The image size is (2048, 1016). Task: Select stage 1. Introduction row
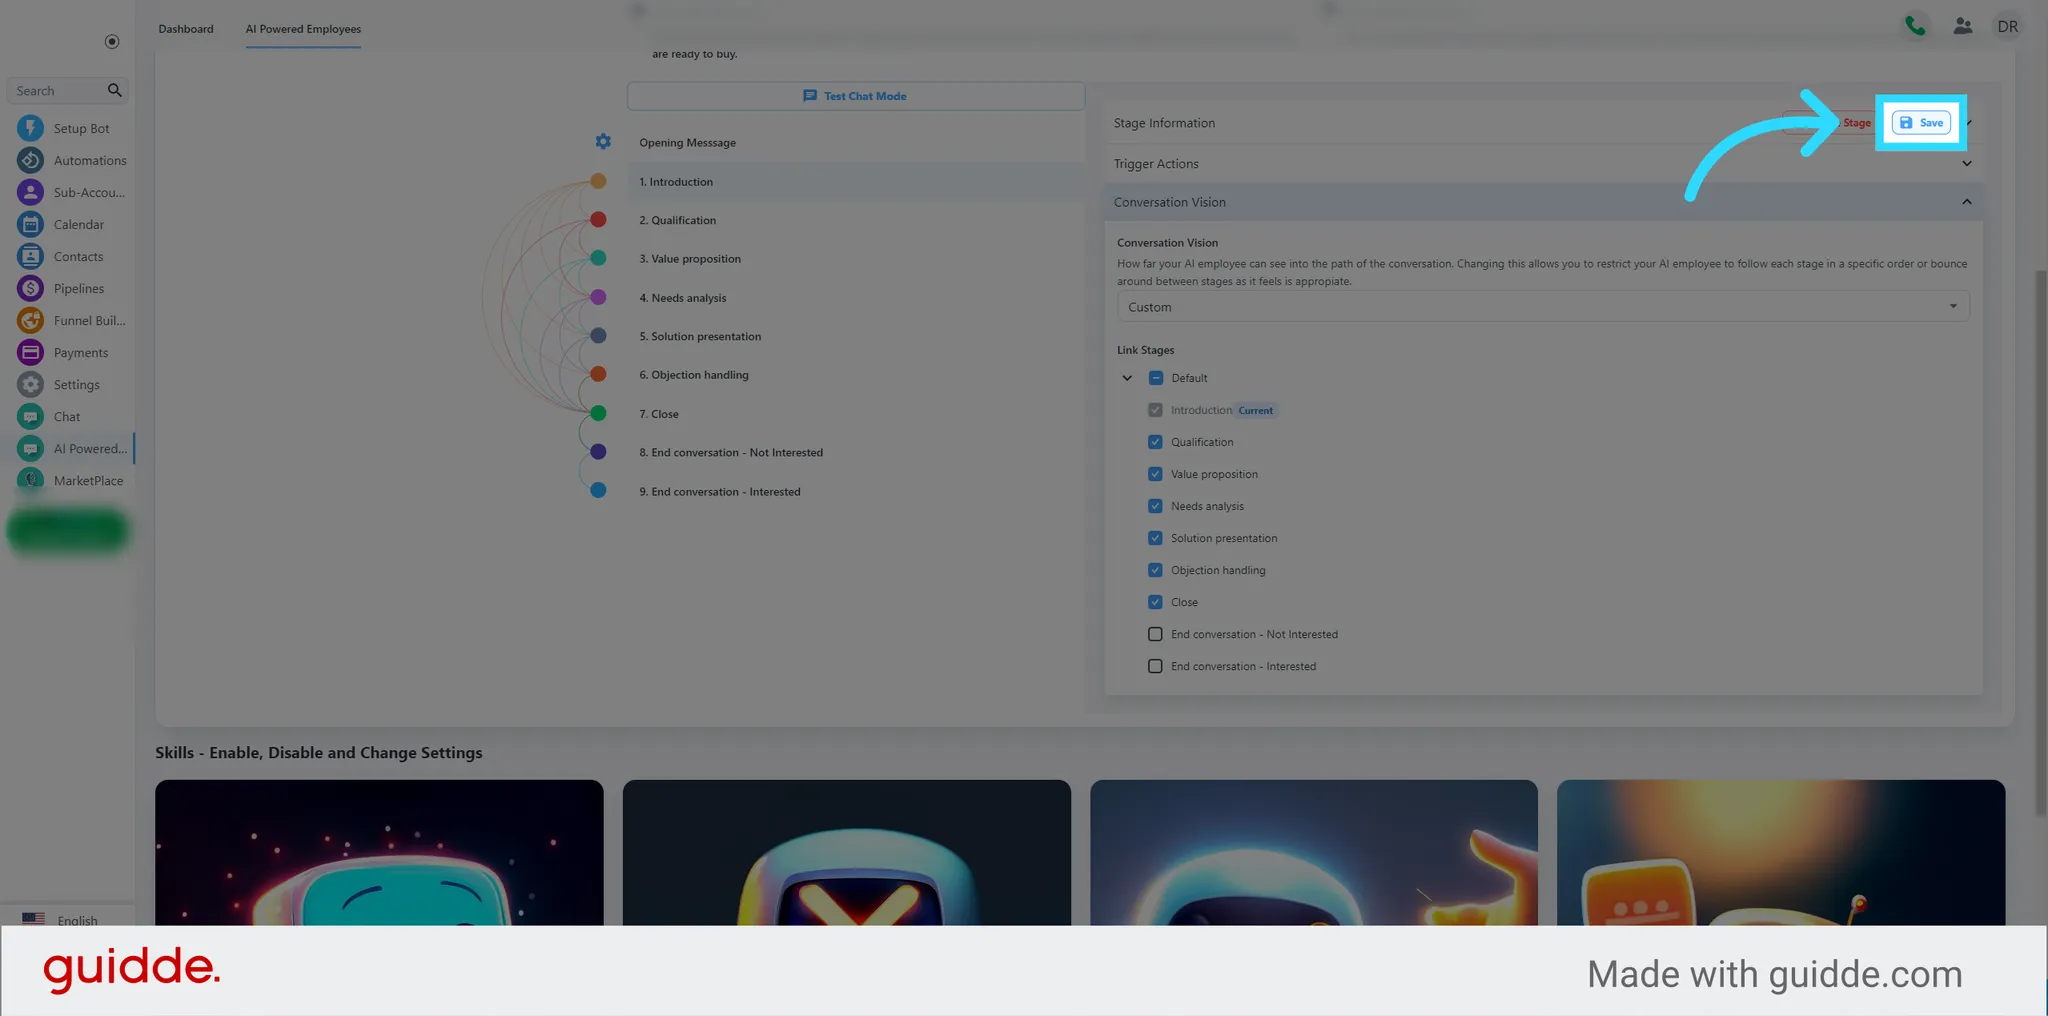[856, 182]
